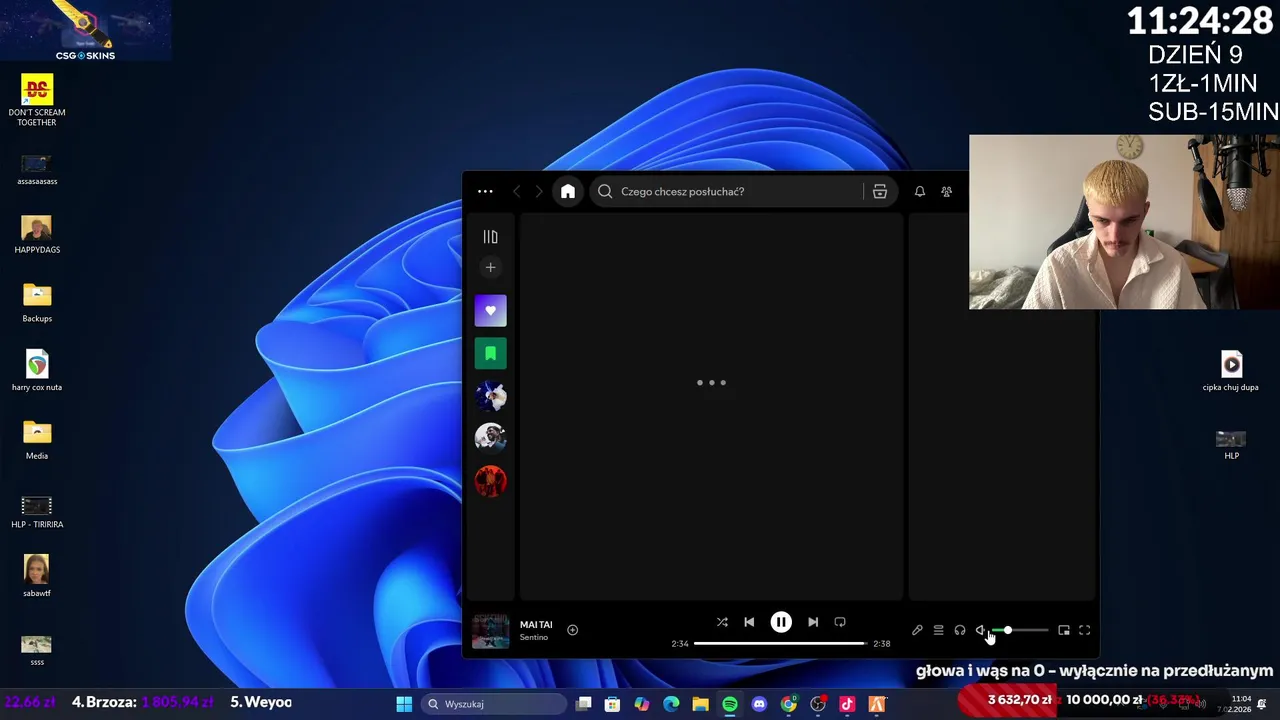Open TikTok app from taskbar
Viewport: 1280px width, 720px height.
[x=847, y=704]
